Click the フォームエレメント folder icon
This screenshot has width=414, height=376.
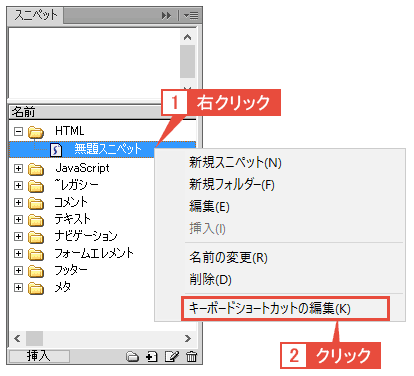coord(36,255)
